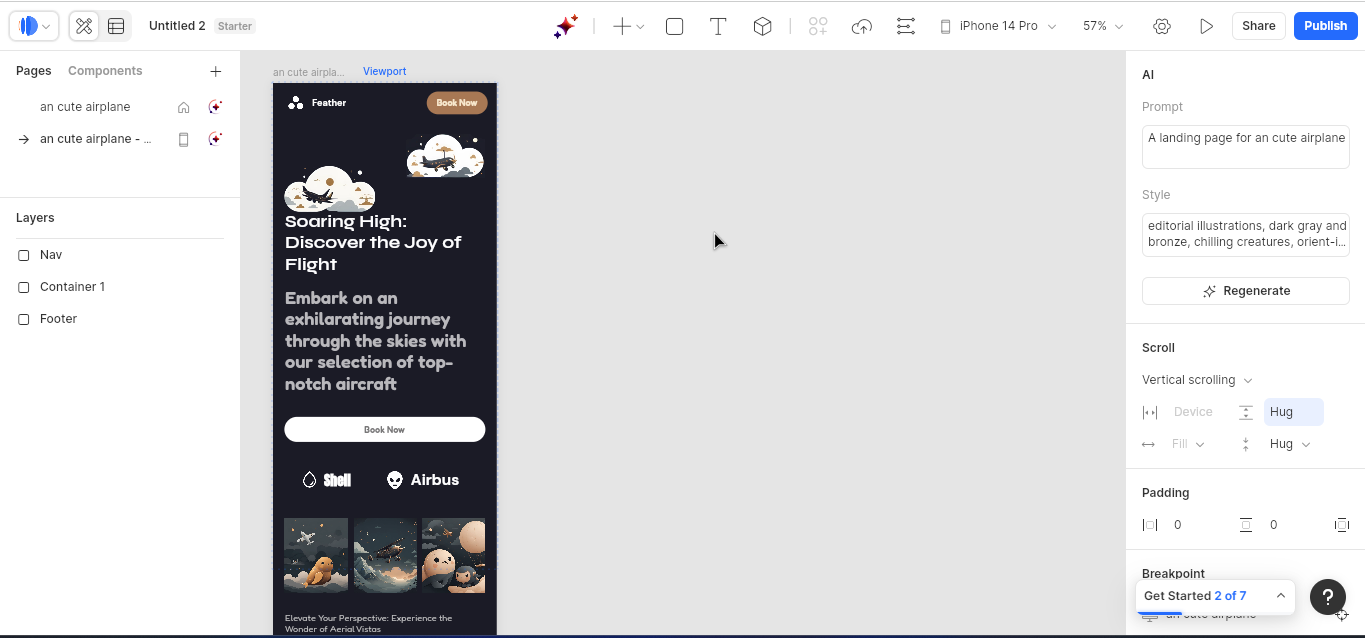Launch the AI sparkle generate icon
This screenshot has width=1365, height=638.
click(x=566, y=26)
